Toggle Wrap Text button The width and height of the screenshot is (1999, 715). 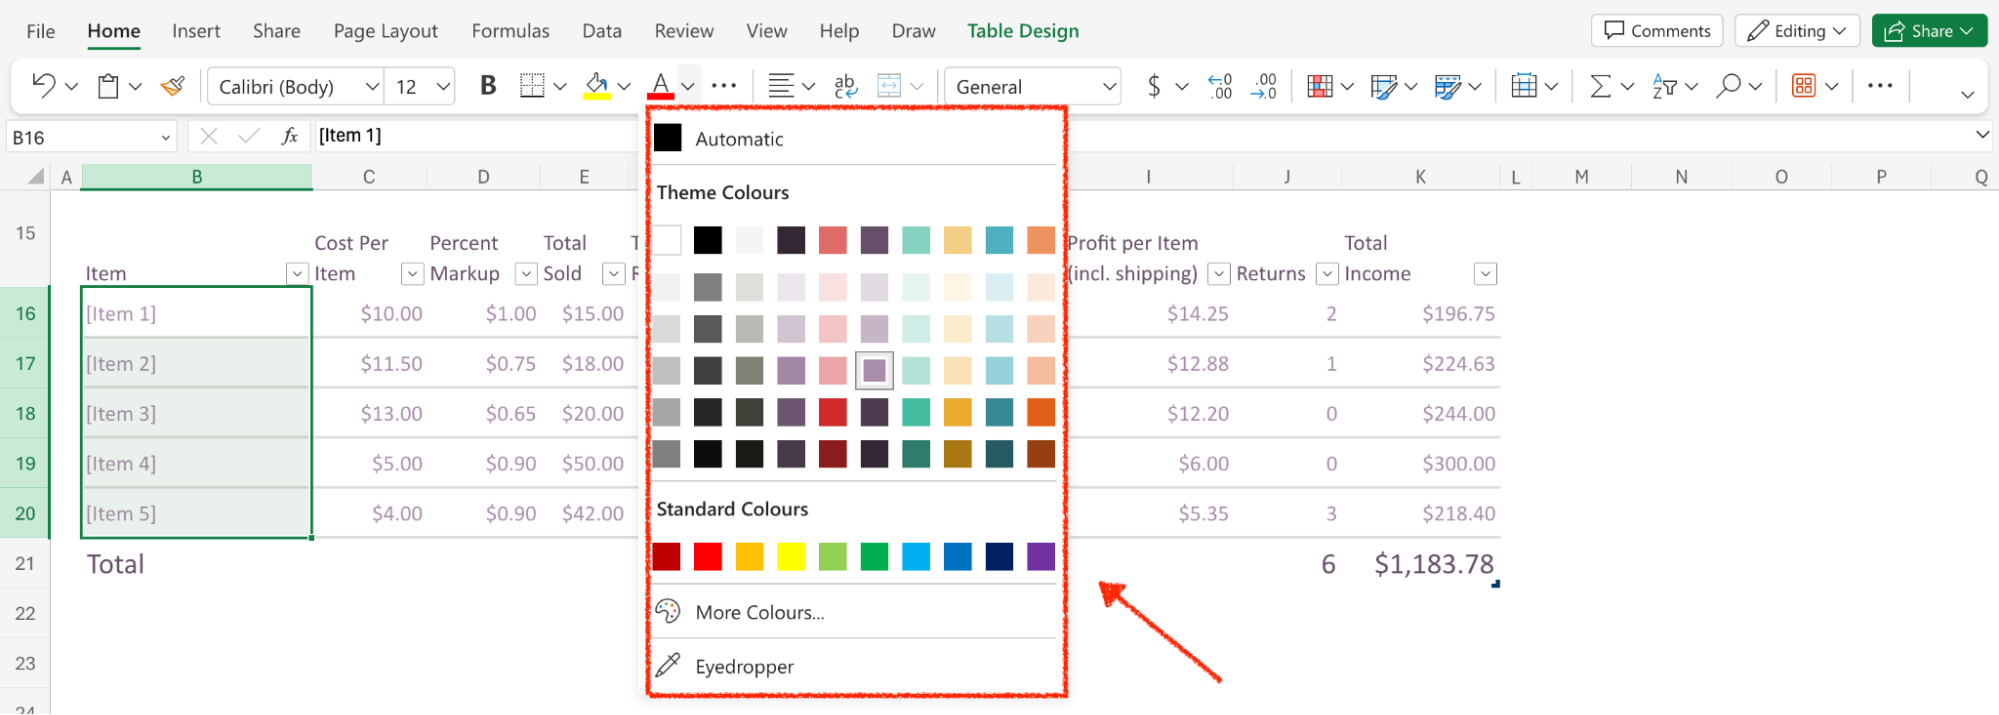tap(845, 86)
